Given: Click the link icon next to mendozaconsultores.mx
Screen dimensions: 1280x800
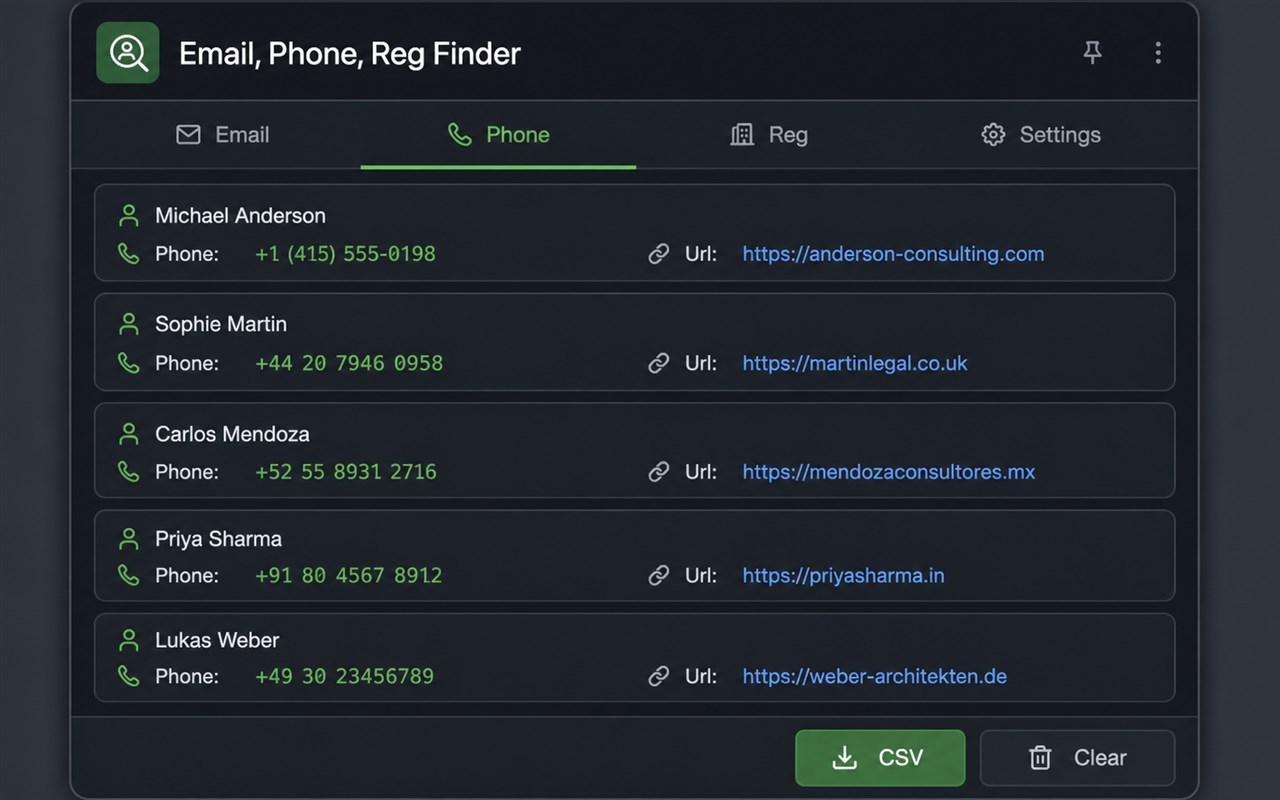Looking at the screenshot, I should pos(658,472).
